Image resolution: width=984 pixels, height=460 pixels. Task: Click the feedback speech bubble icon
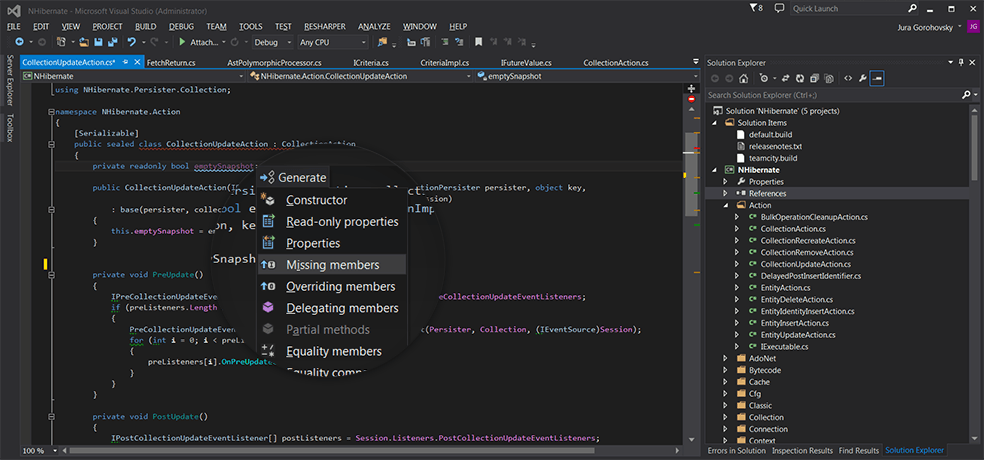tap(779, 8)
